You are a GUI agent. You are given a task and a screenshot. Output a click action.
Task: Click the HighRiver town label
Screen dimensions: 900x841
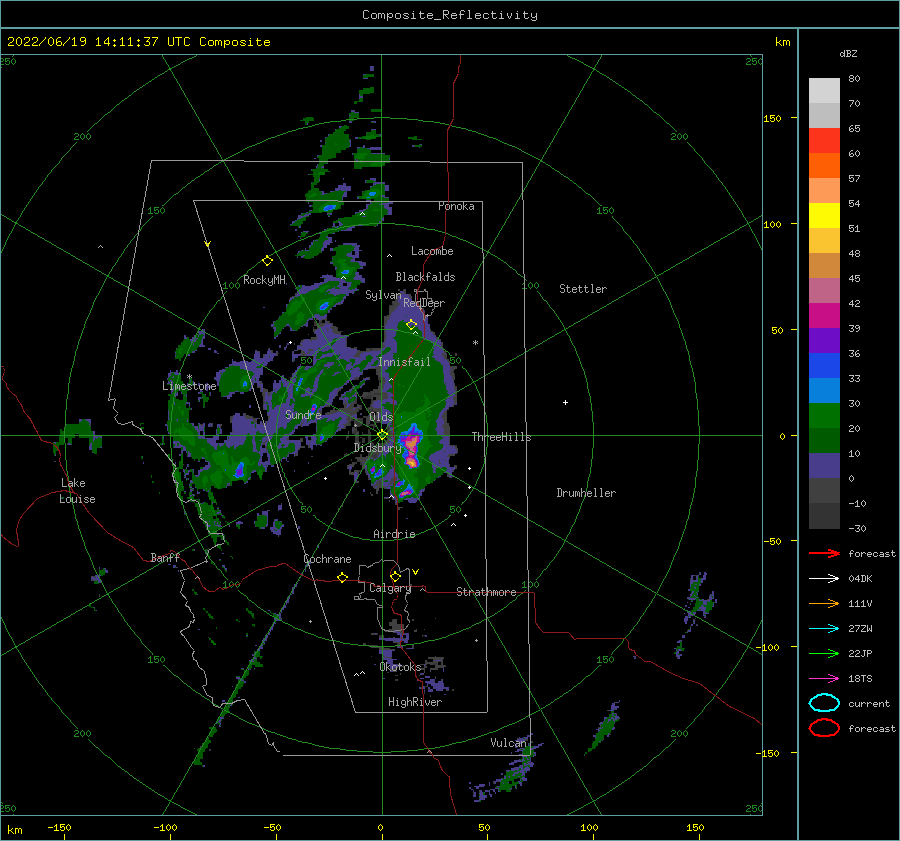(415, 702)
